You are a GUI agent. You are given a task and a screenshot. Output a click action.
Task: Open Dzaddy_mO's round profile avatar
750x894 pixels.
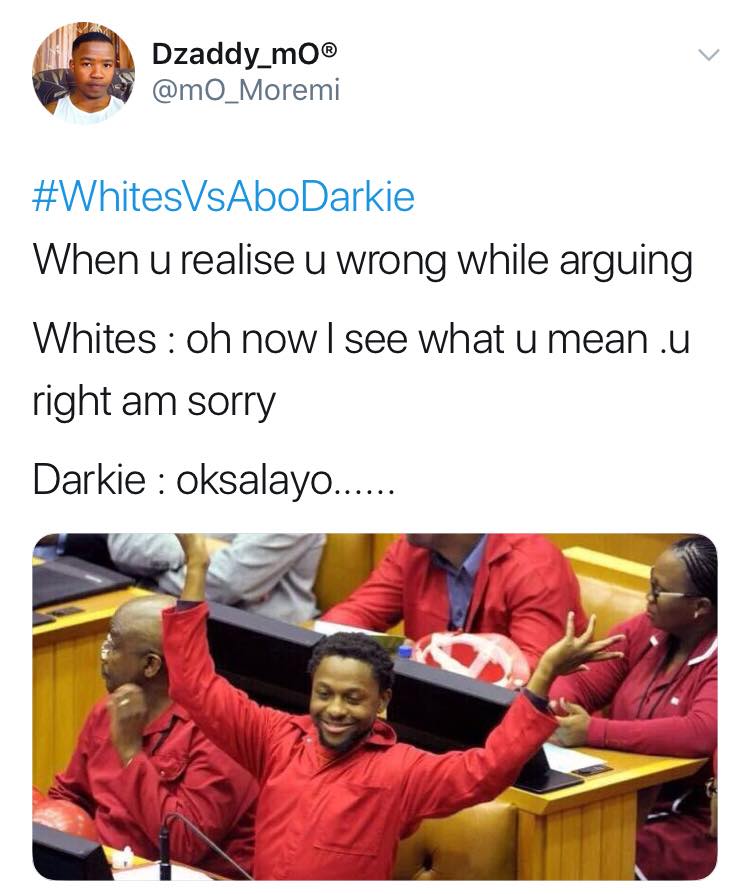(83, 74)
